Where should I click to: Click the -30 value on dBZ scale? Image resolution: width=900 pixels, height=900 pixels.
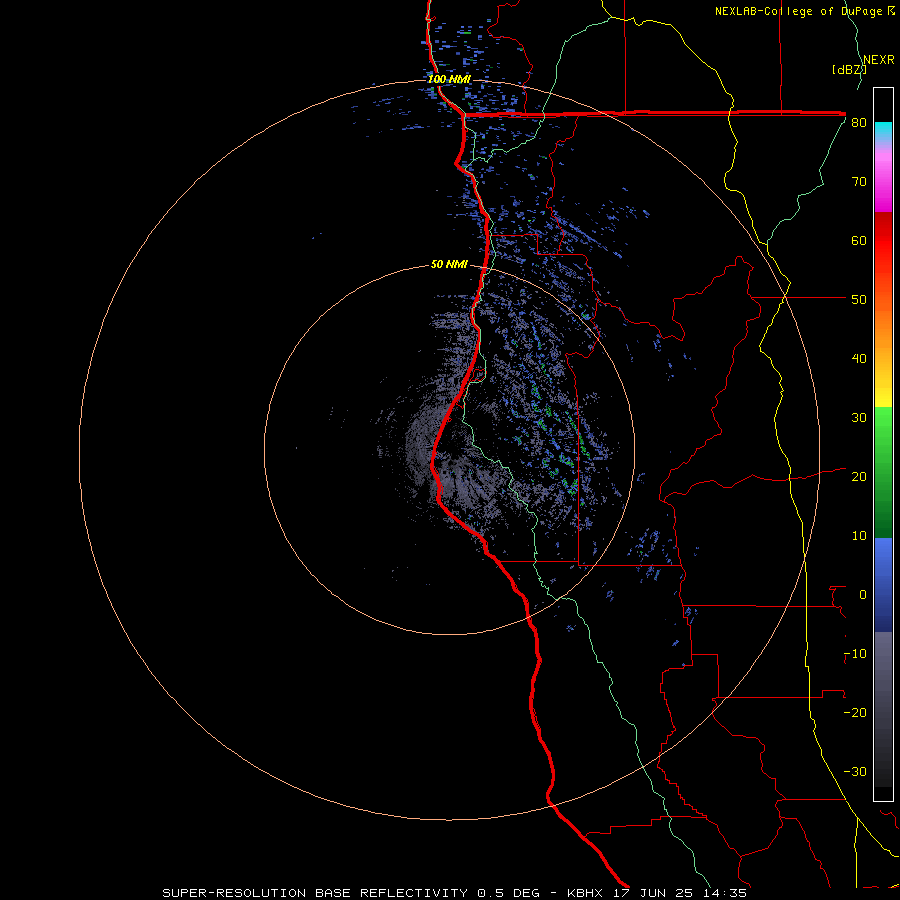point(855,771)
